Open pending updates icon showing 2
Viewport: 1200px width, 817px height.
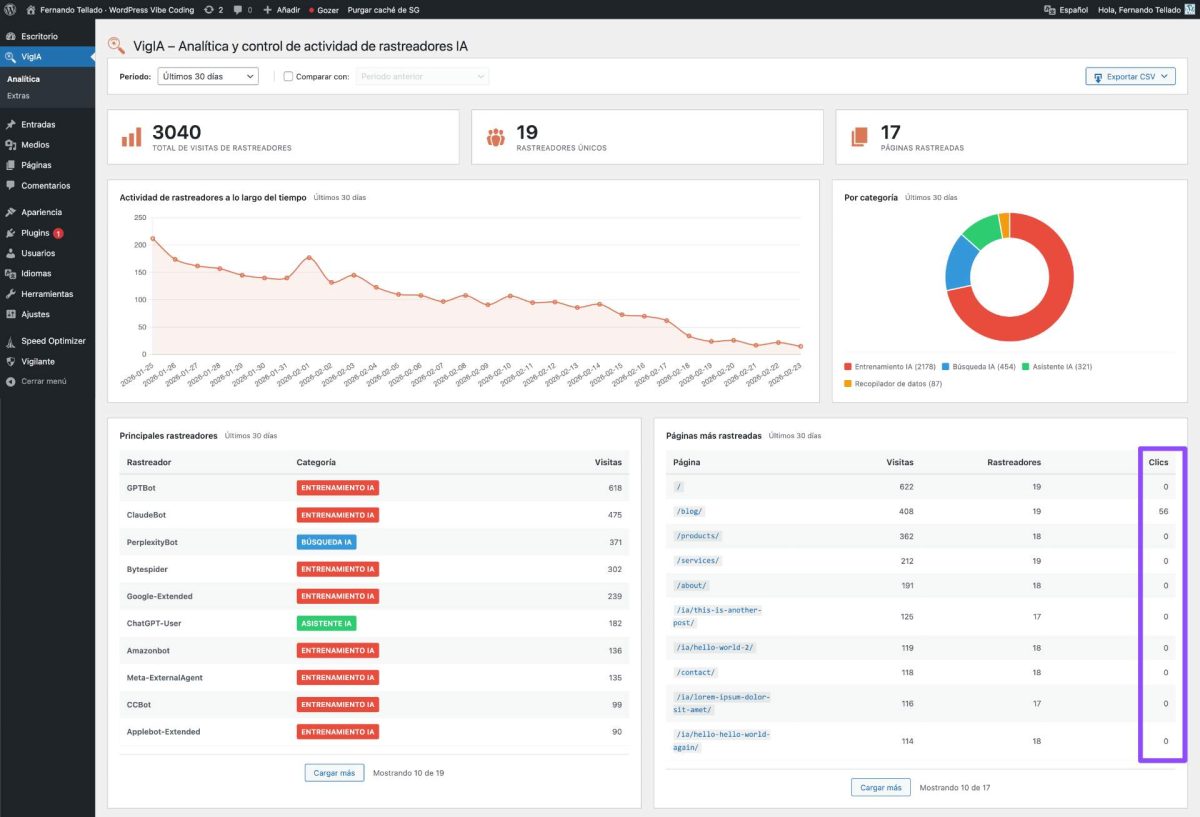207,8
